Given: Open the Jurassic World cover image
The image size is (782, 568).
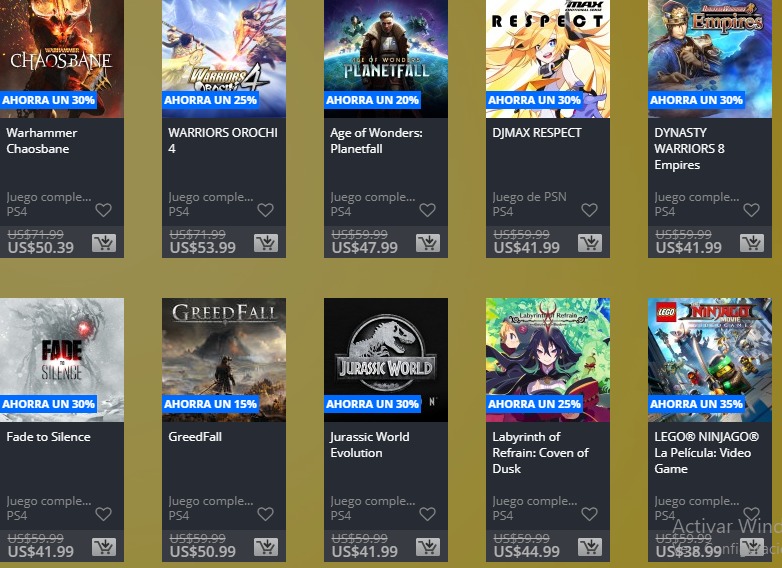Looking at the screenshot, I should point(386,360).
